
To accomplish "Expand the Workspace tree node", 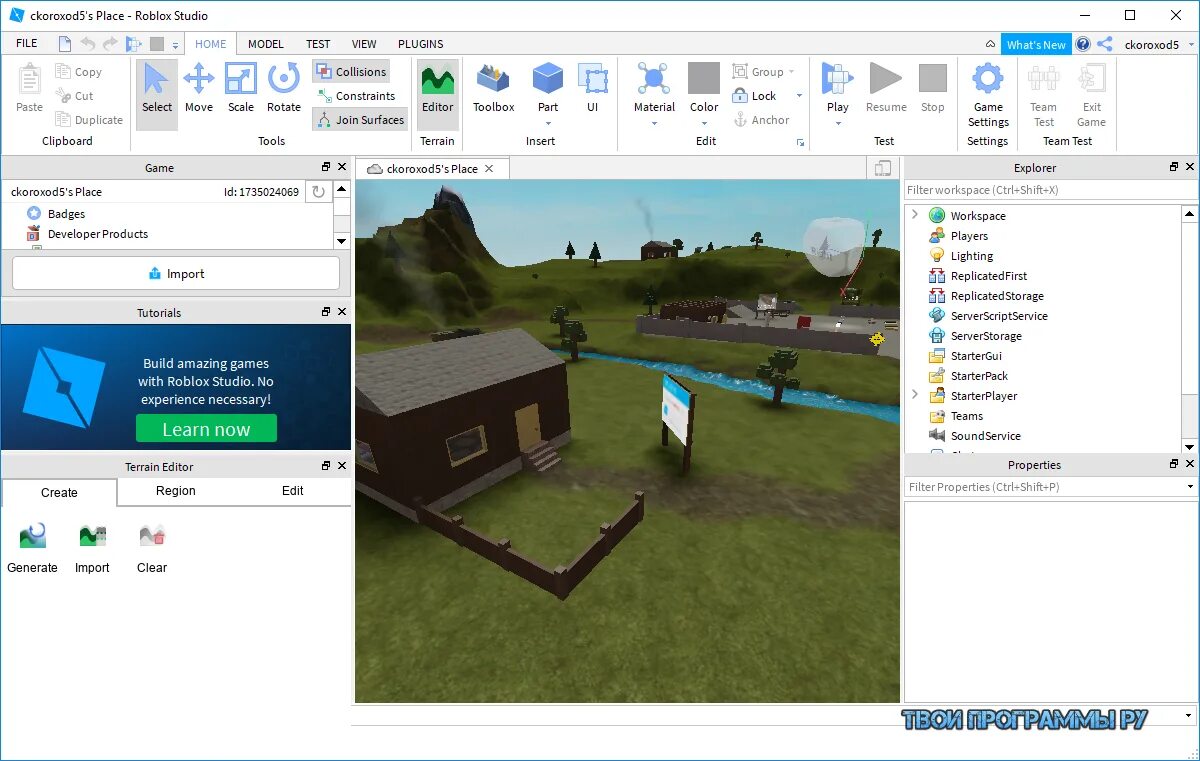I will [915, 215].
